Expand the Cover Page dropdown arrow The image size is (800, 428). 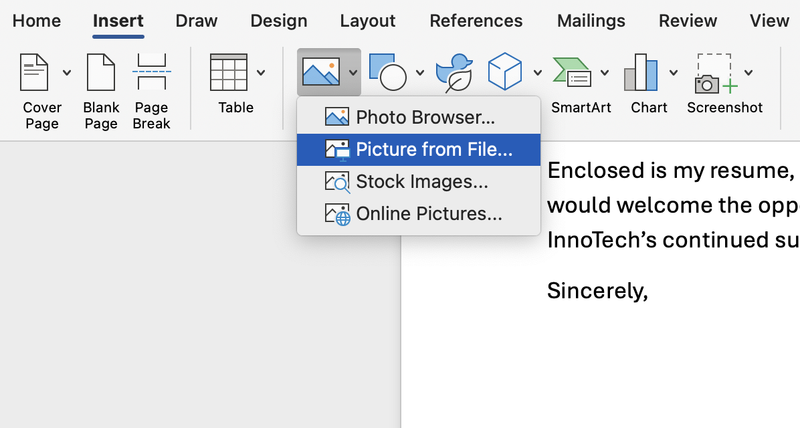tap(67, 73)
